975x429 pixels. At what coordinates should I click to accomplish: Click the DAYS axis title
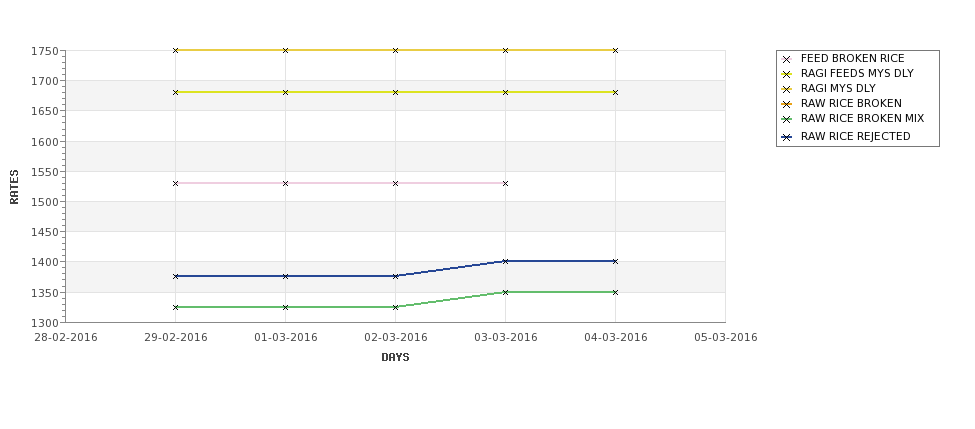pos(395,358)
